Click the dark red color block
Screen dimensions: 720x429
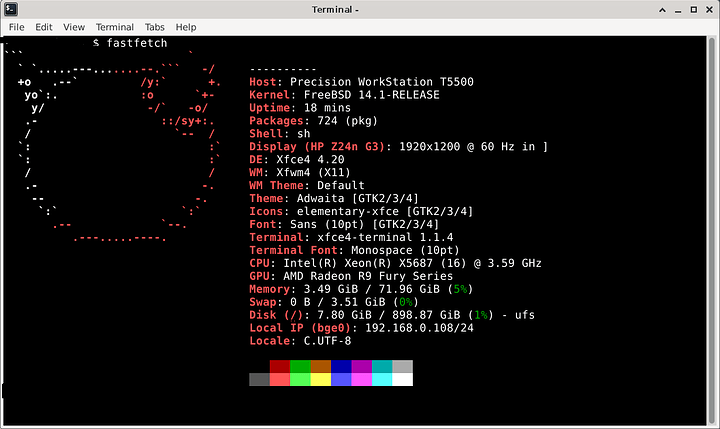pyautogui.click(x=279, y=367)
